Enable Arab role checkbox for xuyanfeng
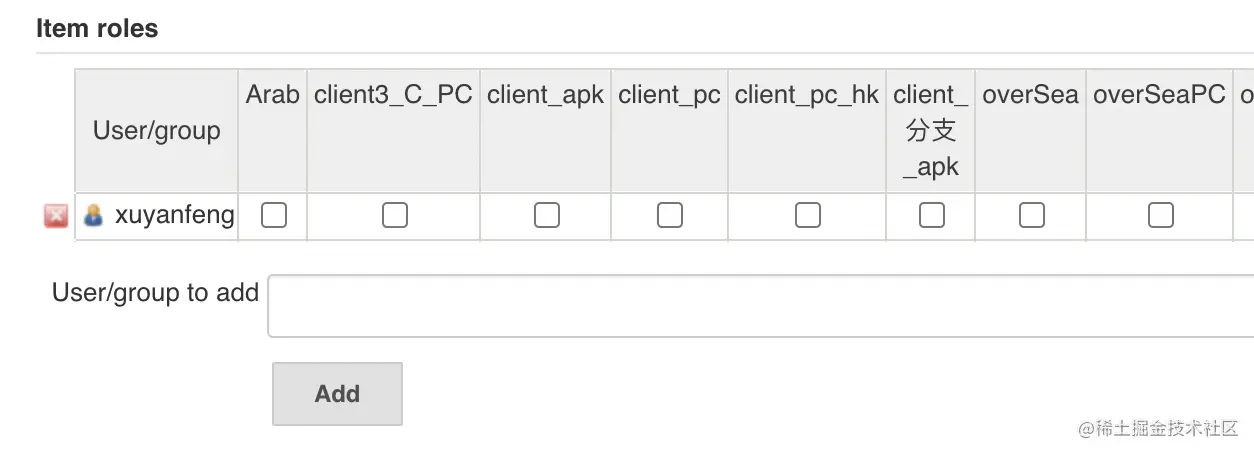This screenshot has height=454, width=1254. [x=273, y=215]
